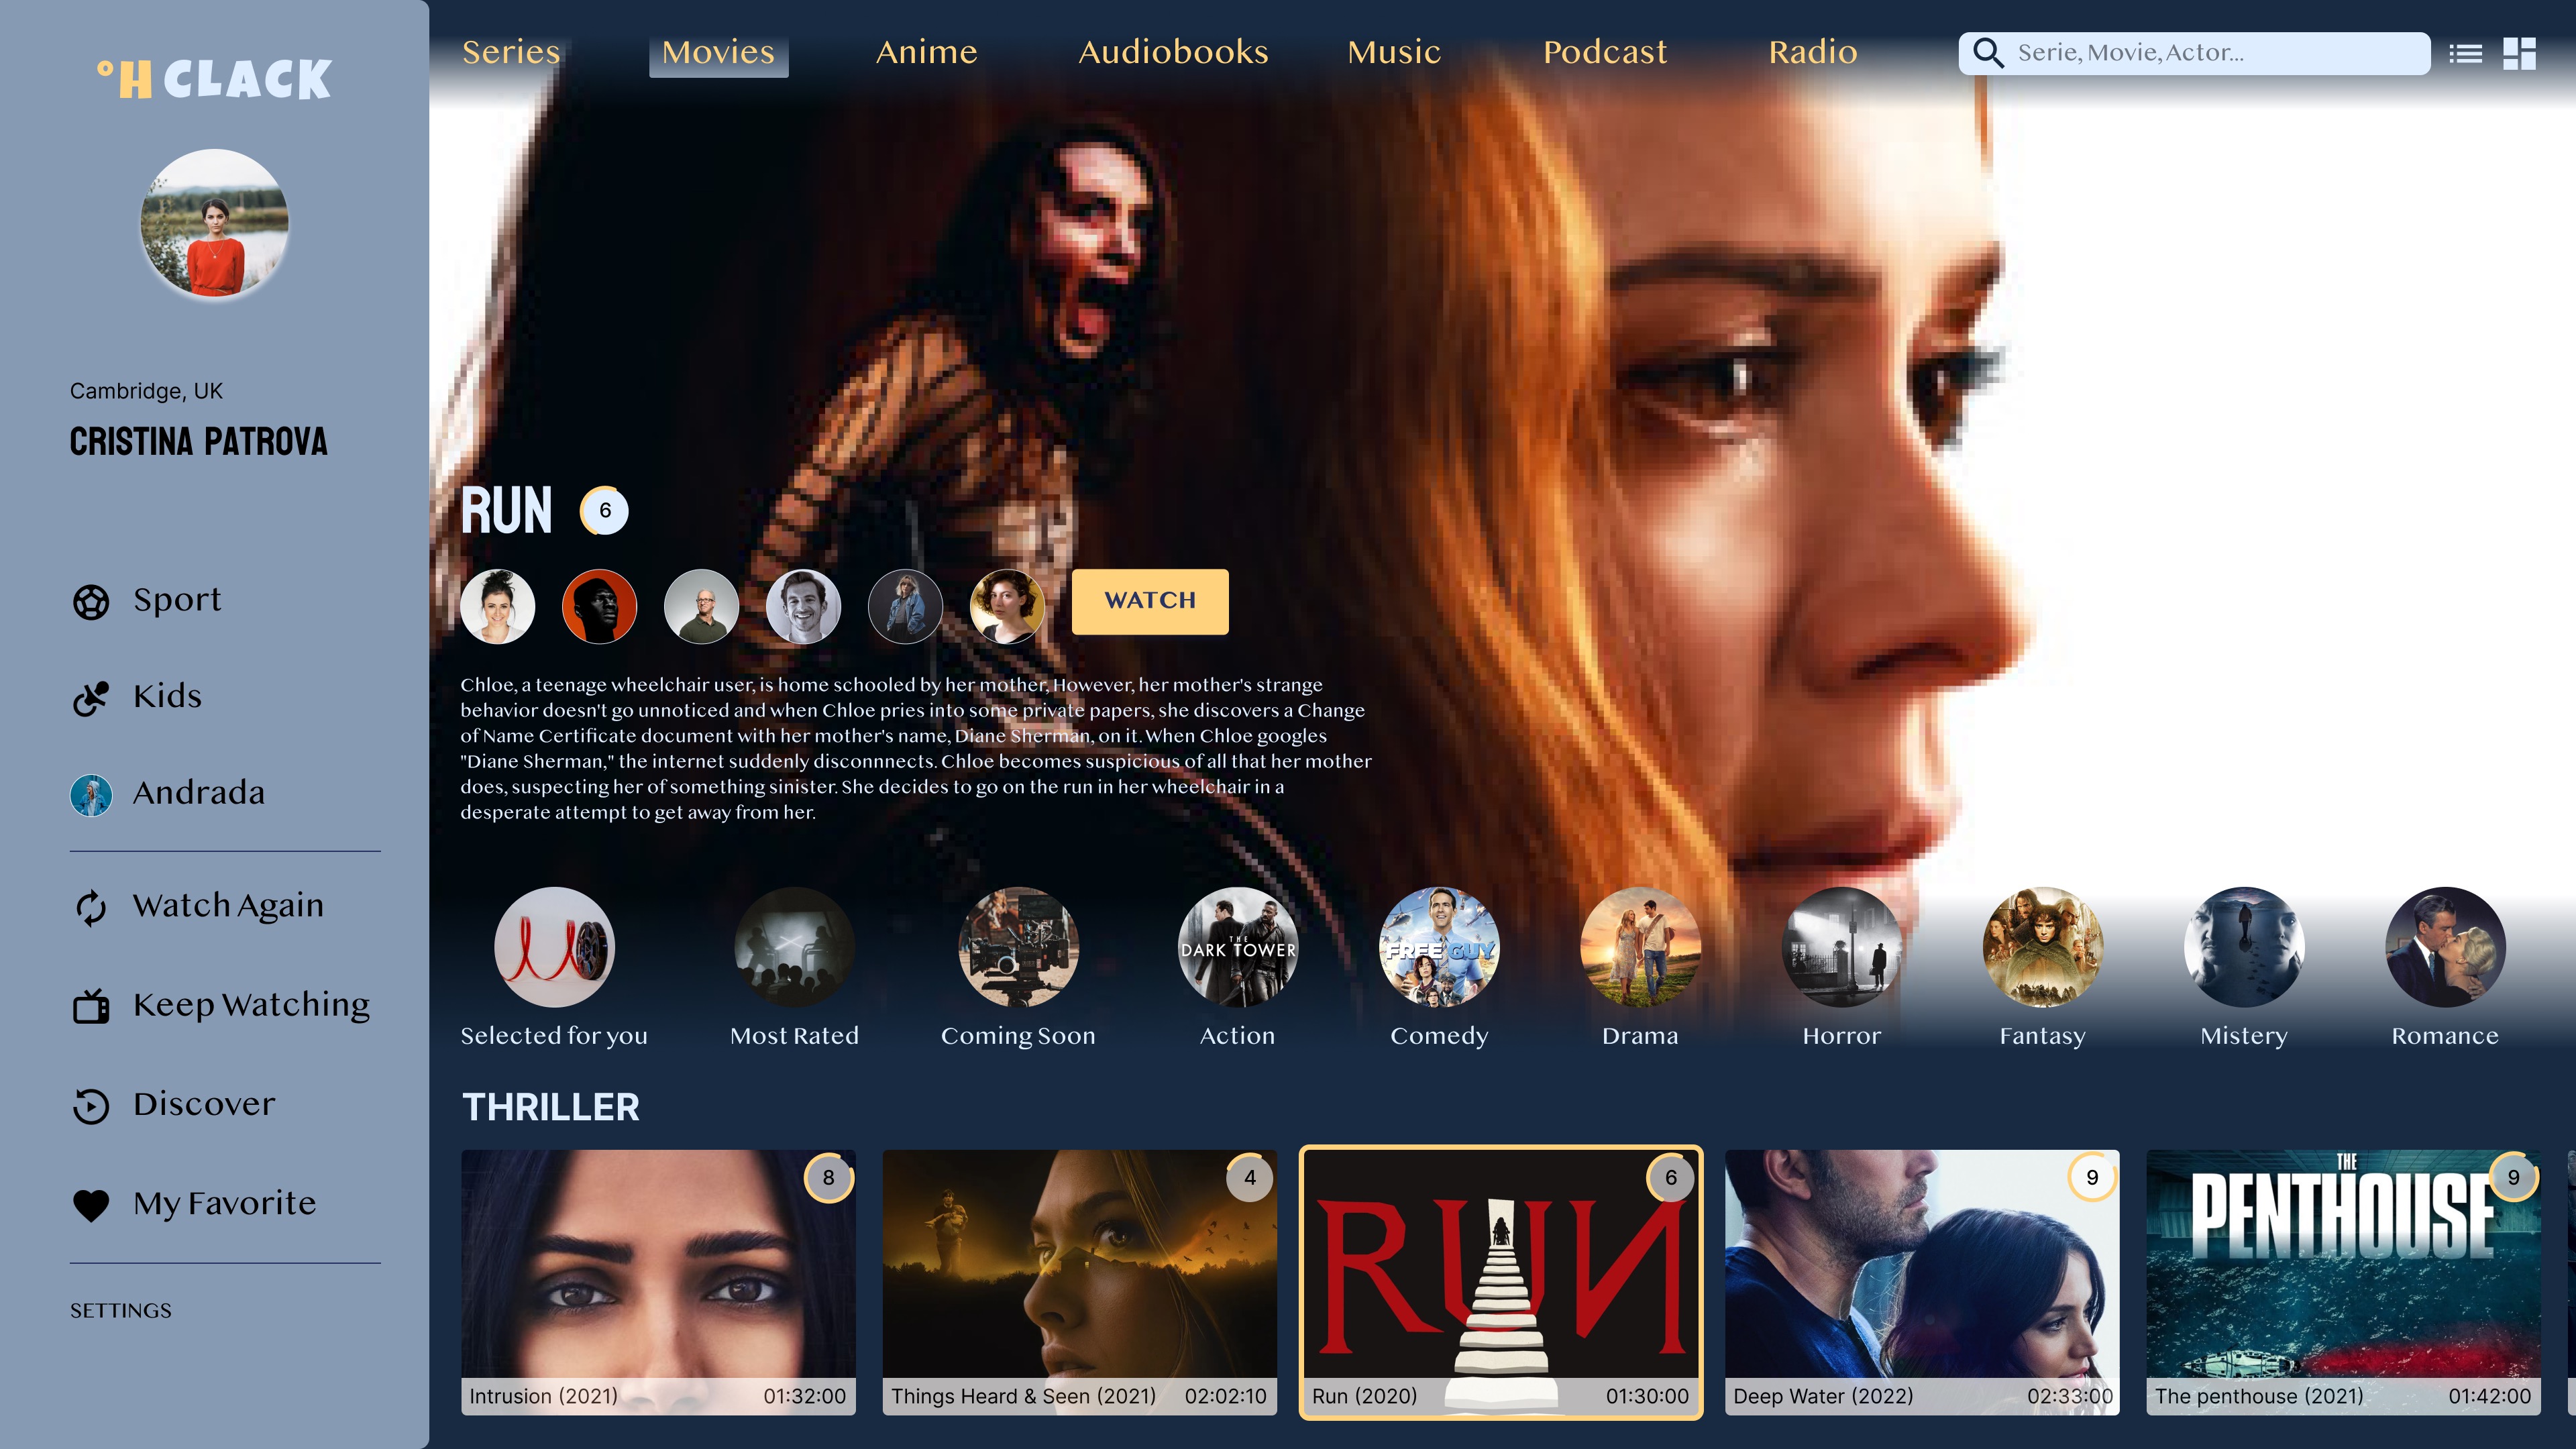The height and width of the screenshot is (1449, 2576).
Task: Open Settings section link
Action: click(x=120, y=1309)
